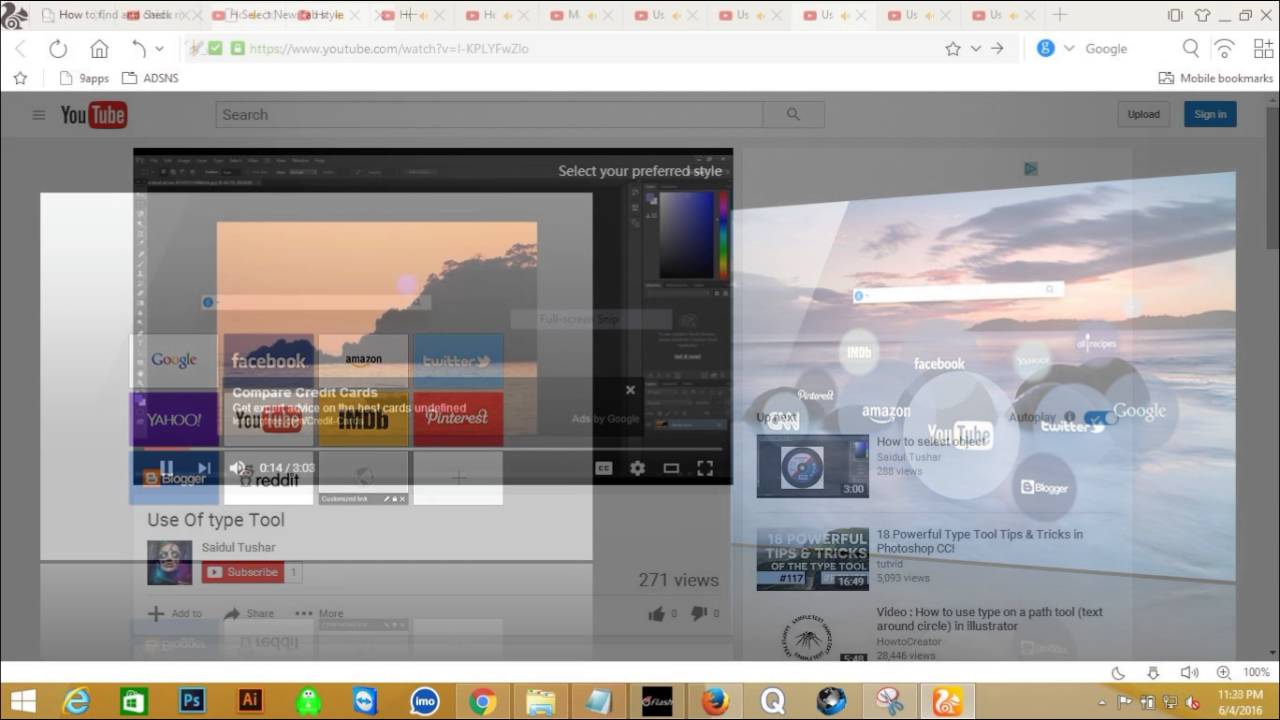
Task: Click the channel avatar beside Subscribe
Action: click(x=169, y=562)
